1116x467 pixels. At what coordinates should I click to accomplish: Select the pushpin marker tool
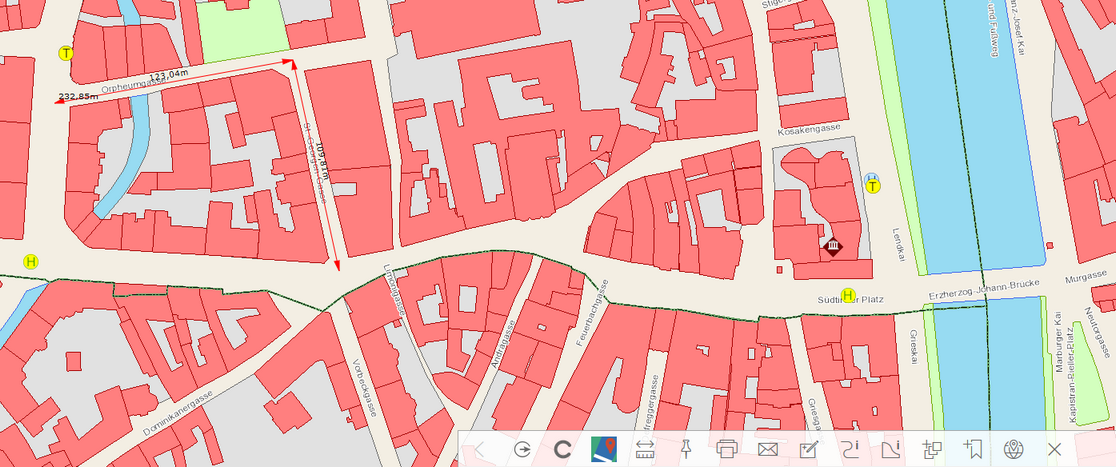click(686, 449)
